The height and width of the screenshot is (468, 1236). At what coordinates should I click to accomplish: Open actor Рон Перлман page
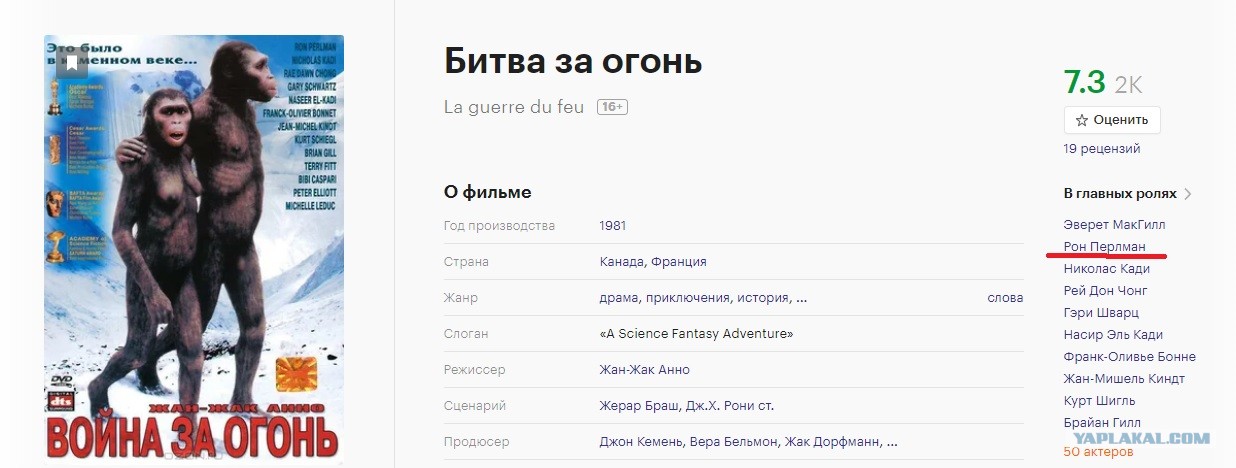1105,246
